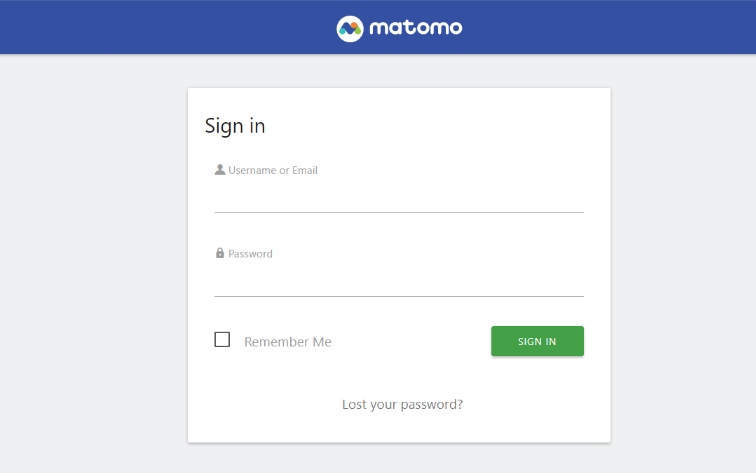The image size is (756, 473).
Task: Click the gray page background right of card
Action: pos(683,263)
